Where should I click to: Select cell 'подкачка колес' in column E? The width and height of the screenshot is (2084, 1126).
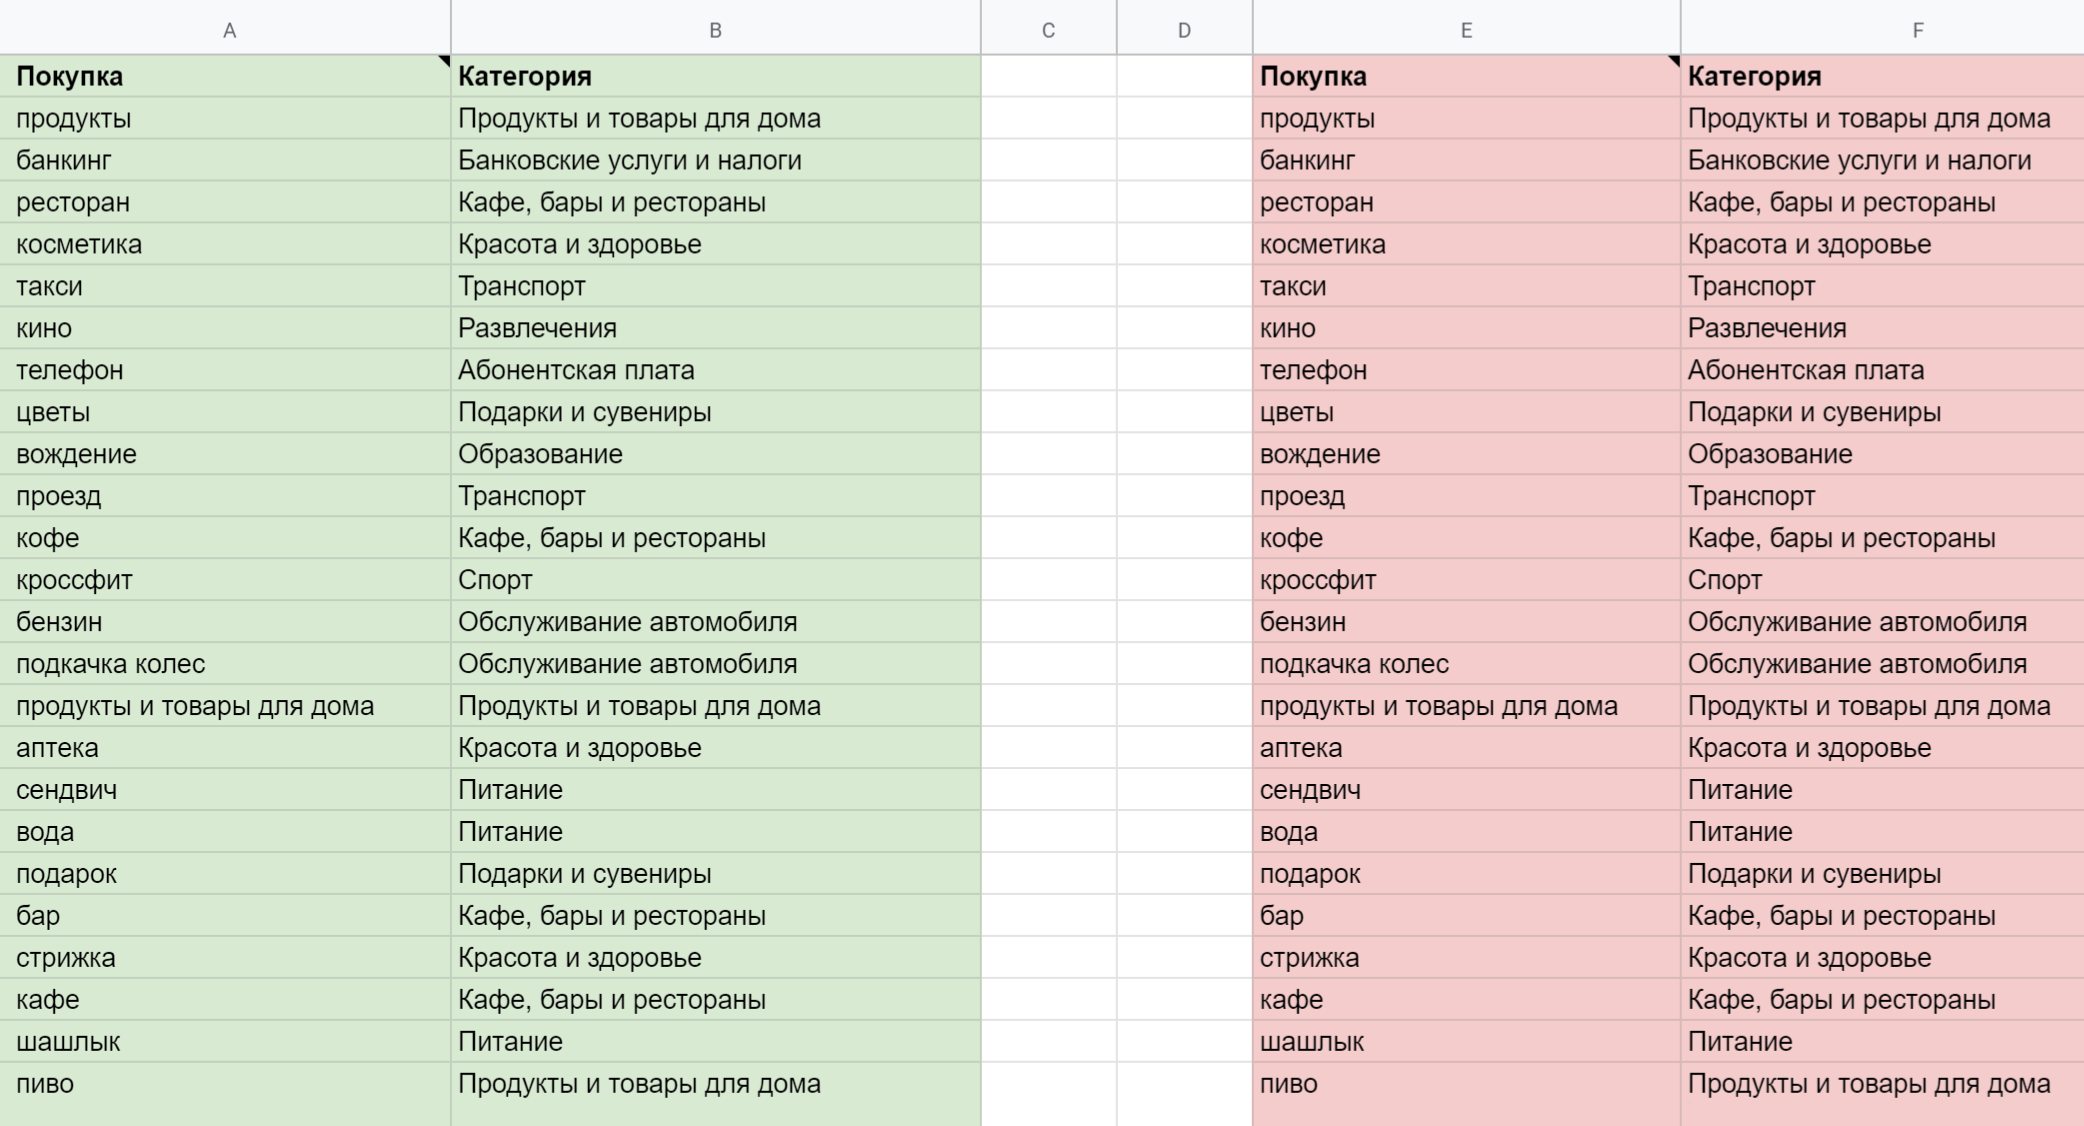click(x=1467, y=664)
